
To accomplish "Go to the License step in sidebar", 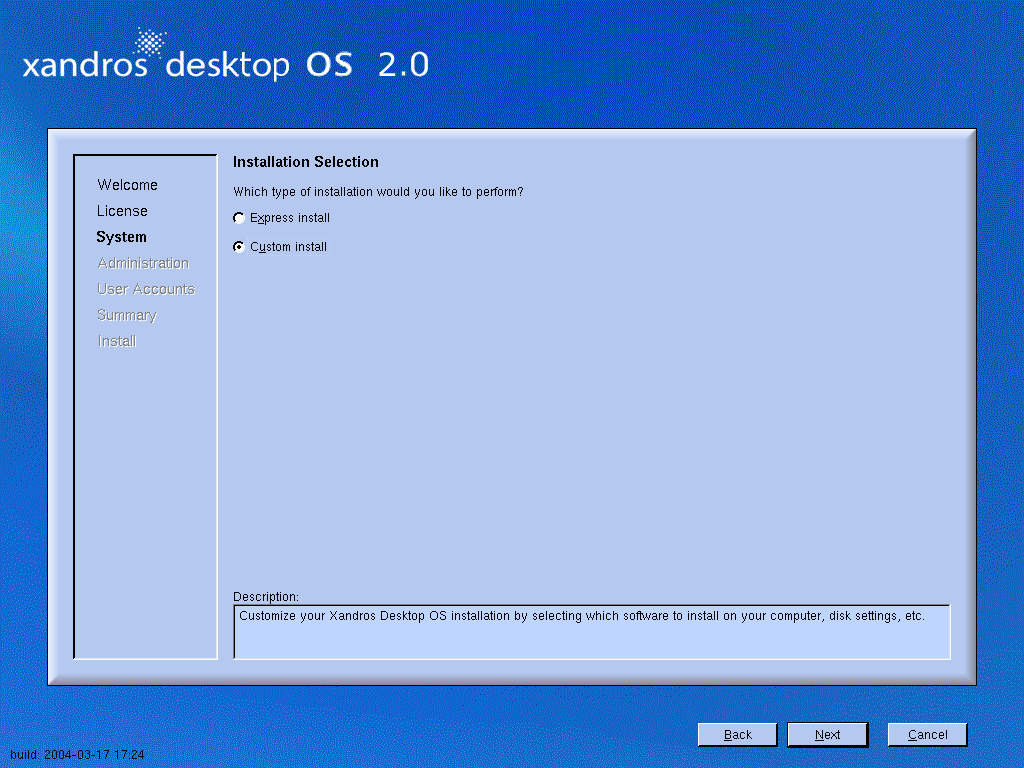I will tap(122, 211).
